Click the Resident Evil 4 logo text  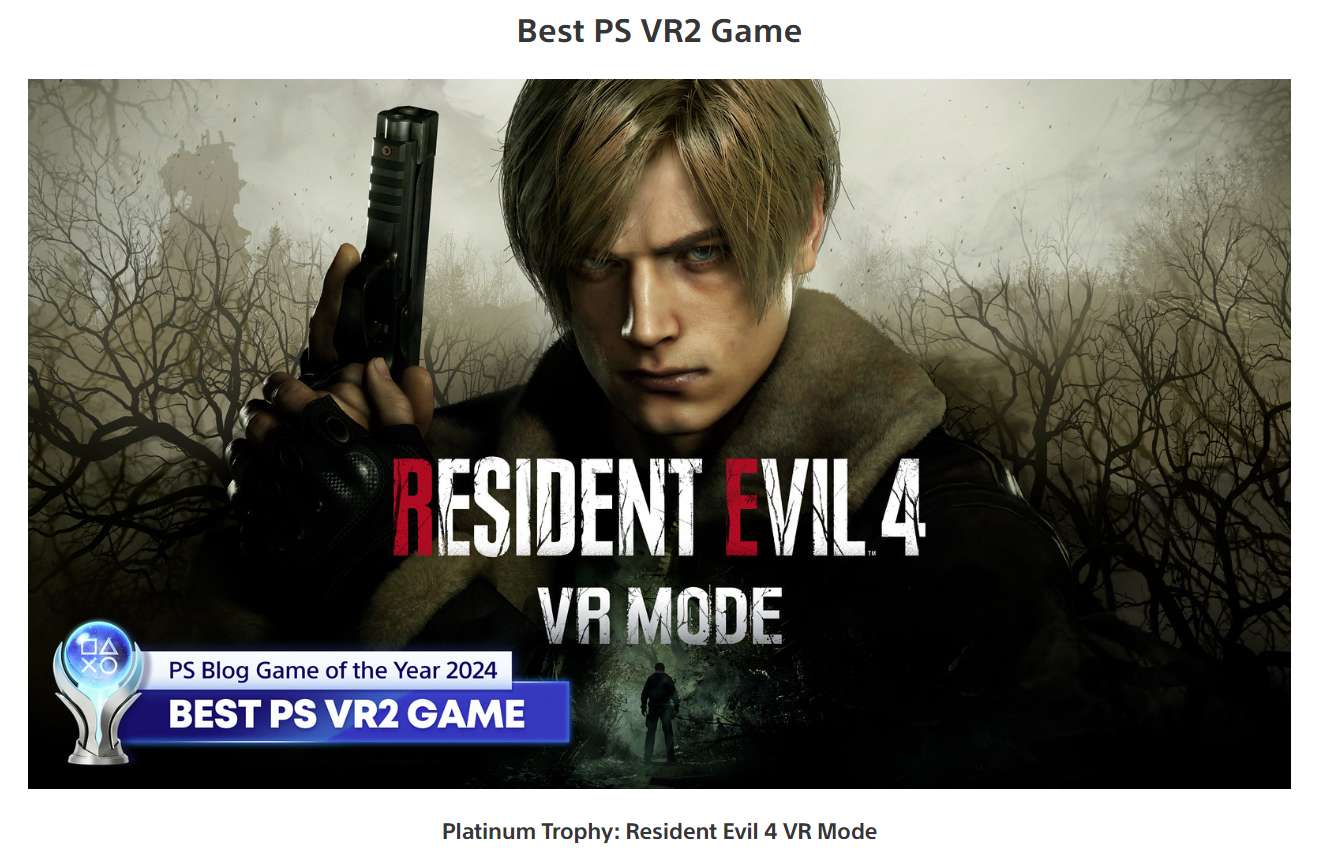(x=659, y=508)
